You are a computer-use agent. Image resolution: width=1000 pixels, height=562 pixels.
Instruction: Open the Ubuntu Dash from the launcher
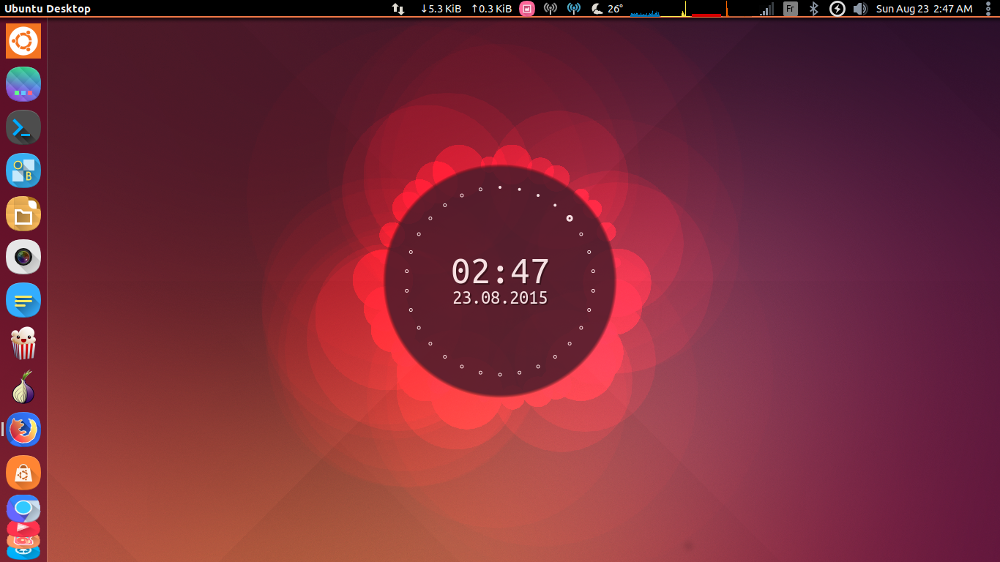(x=24, y=41)
